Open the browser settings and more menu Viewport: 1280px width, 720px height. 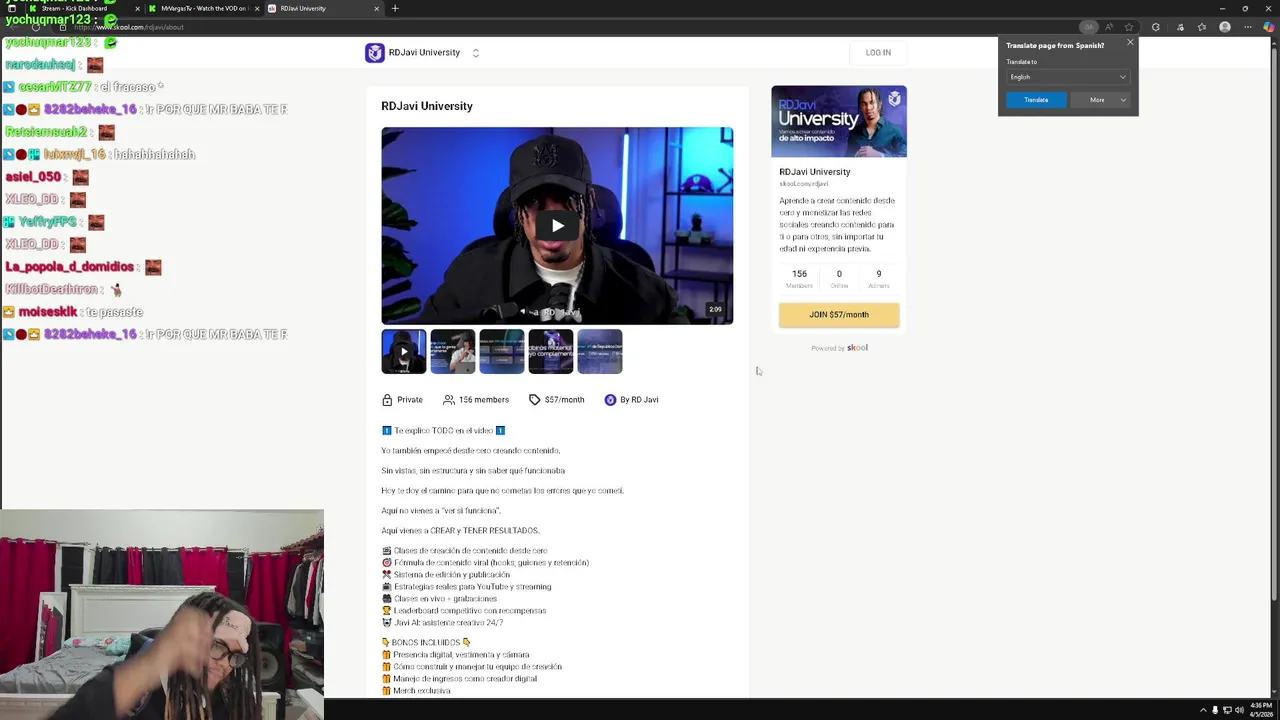pos(1247,27)
